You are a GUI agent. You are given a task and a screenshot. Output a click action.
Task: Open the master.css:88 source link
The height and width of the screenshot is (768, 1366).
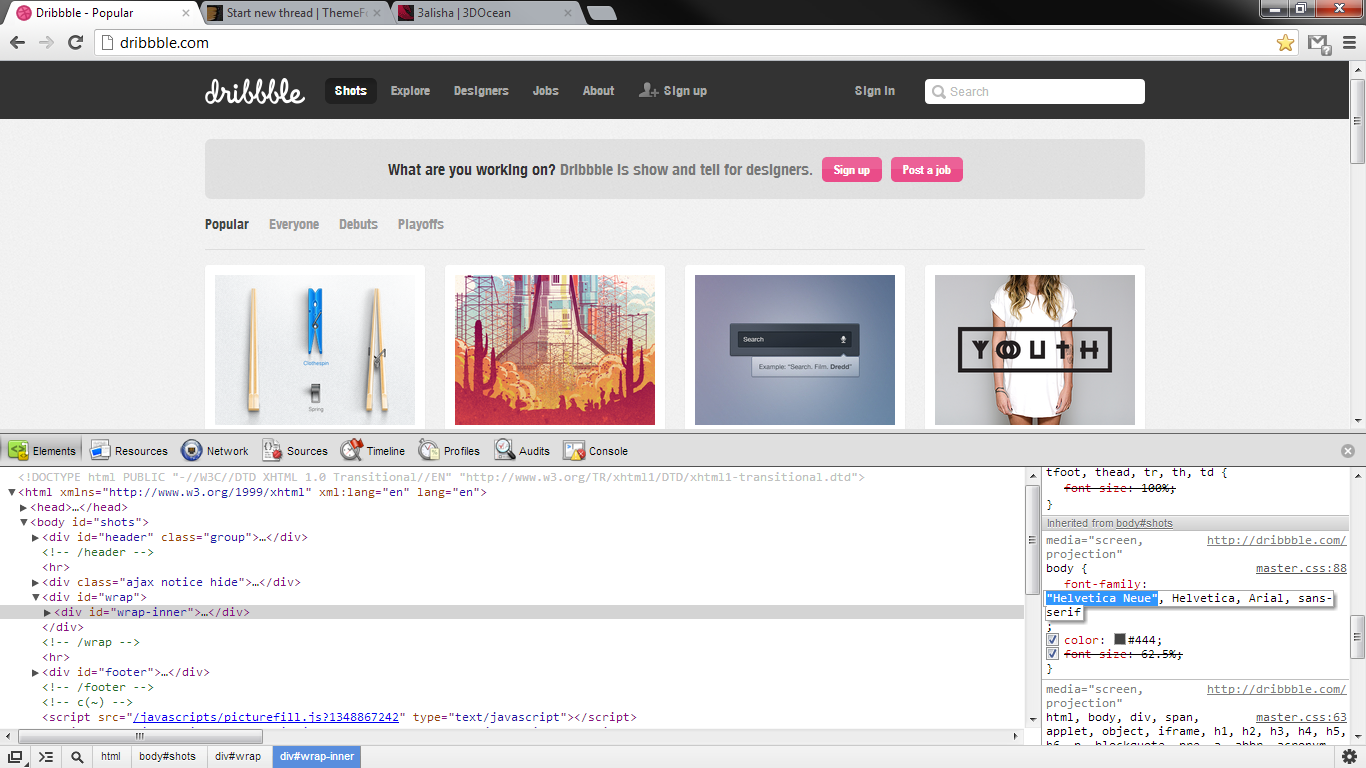click(x=1301, y=569)
